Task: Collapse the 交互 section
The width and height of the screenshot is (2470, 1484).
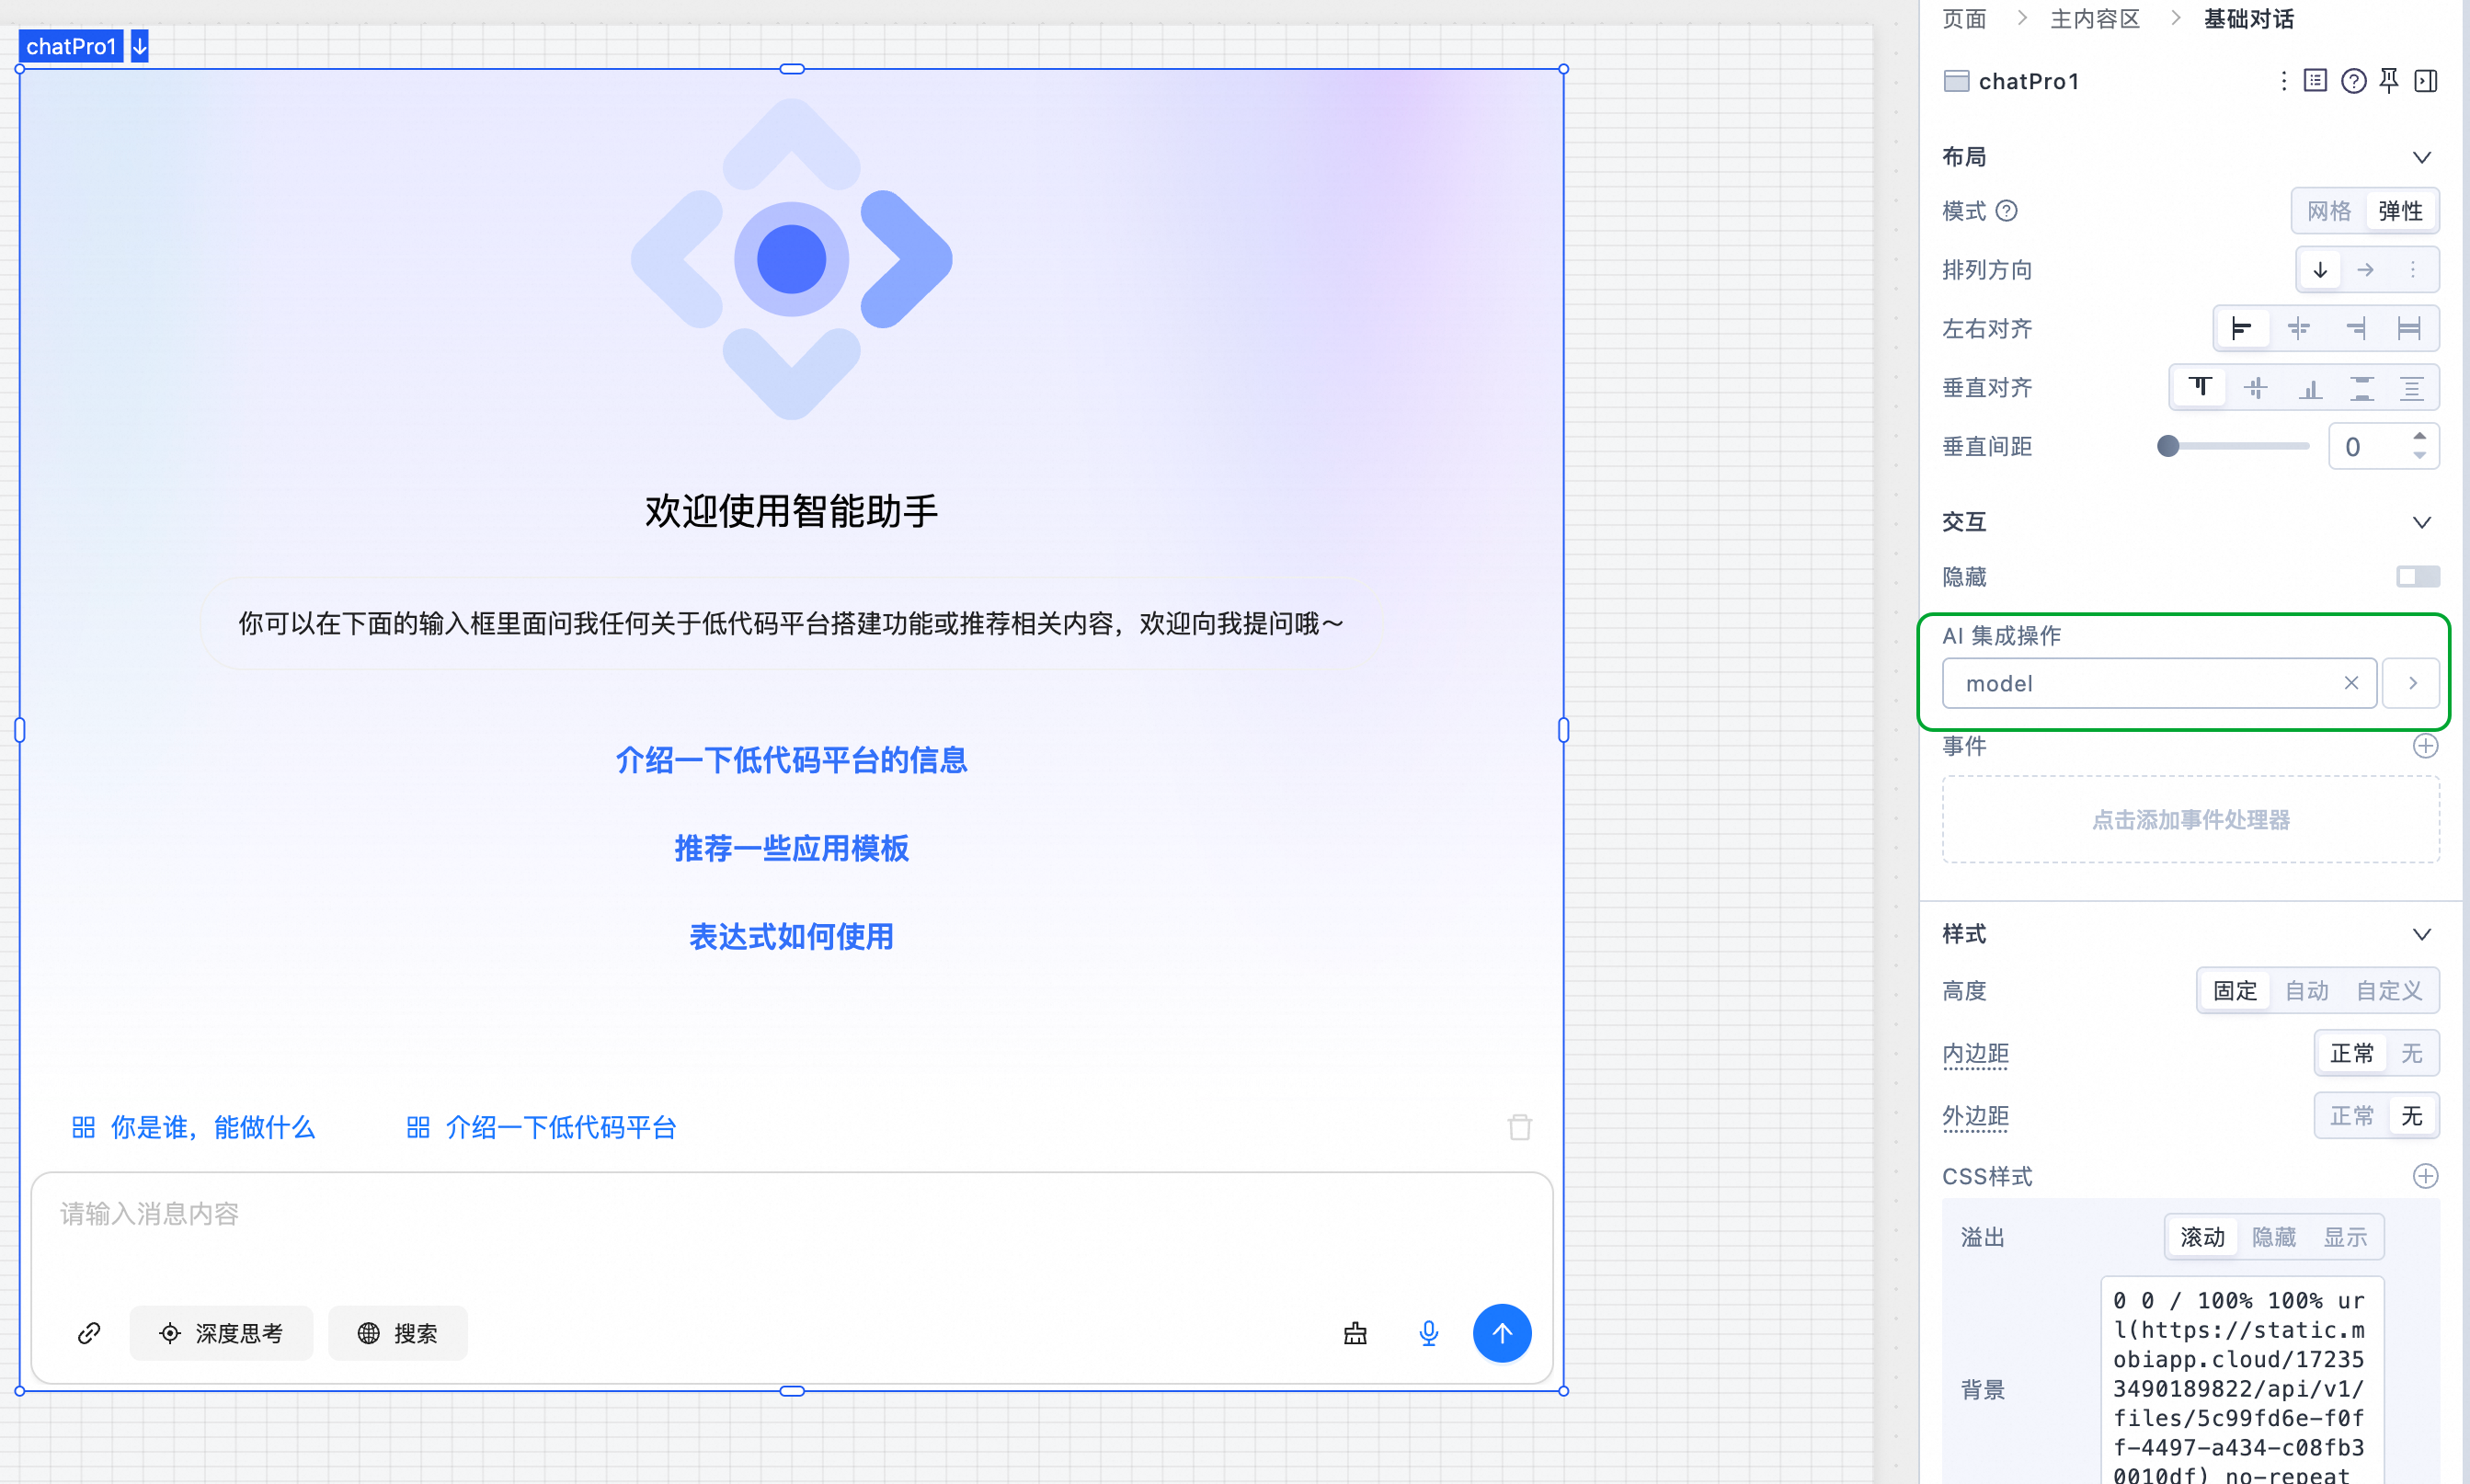Action: click(2421, 522)
